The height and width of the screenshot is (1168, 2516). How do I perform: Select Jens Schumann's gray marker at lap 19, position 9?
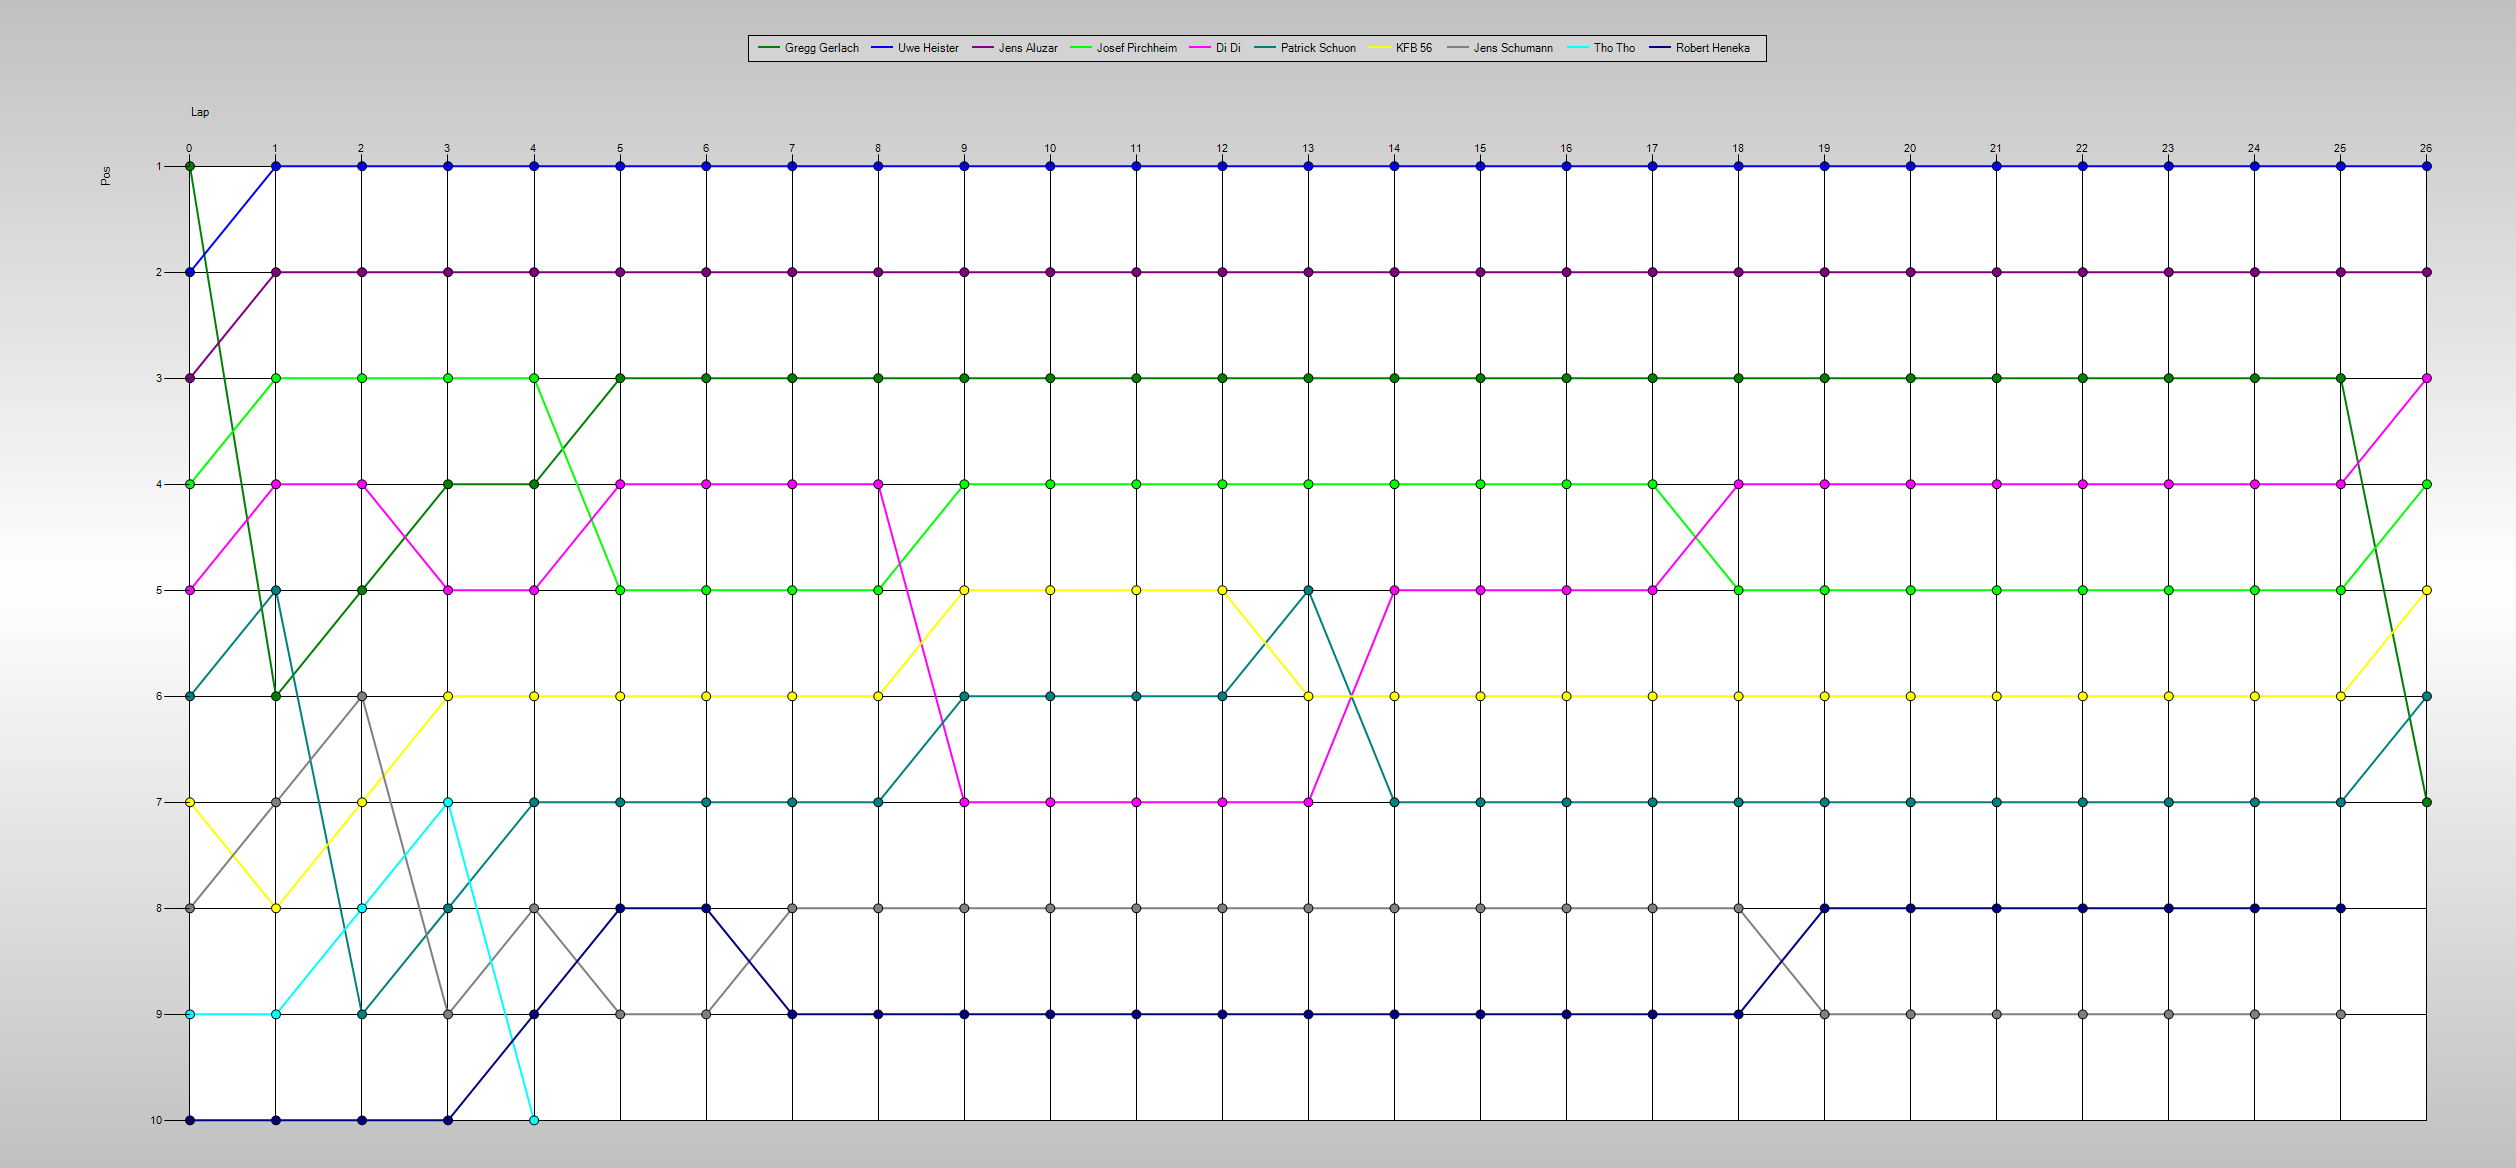[x=1825, y=1014]
